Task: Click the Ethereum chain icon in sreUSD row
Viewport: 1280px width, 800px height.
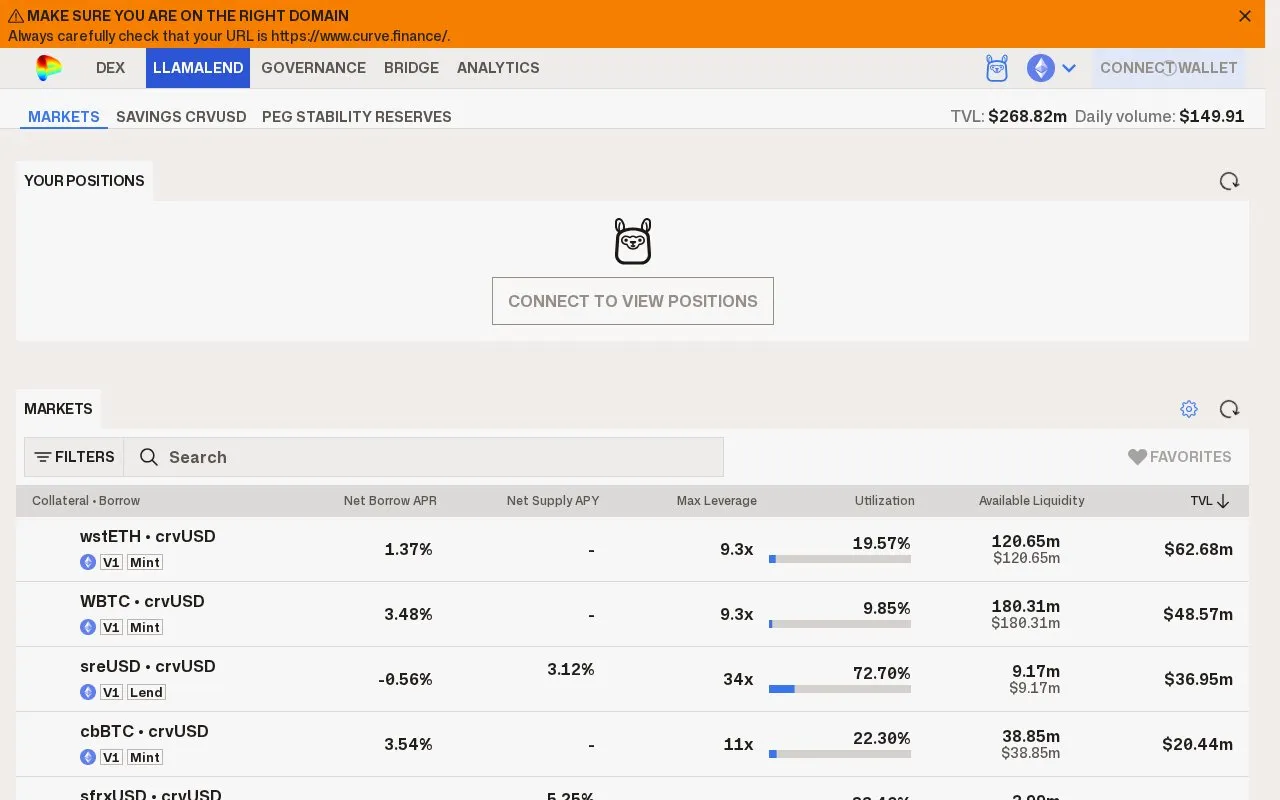Action: click(88, 692)
